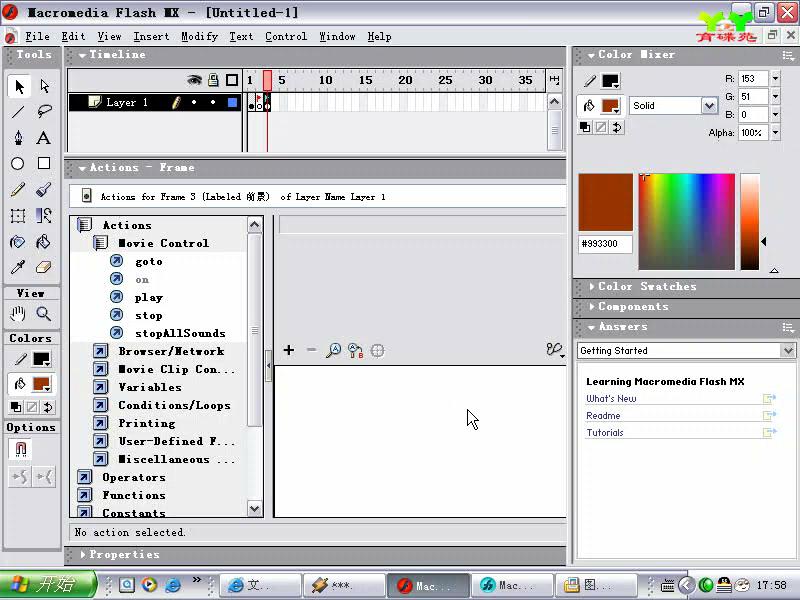Open the Readme link
The width and height of the screenshot is (800, 600).
(603, 416)
